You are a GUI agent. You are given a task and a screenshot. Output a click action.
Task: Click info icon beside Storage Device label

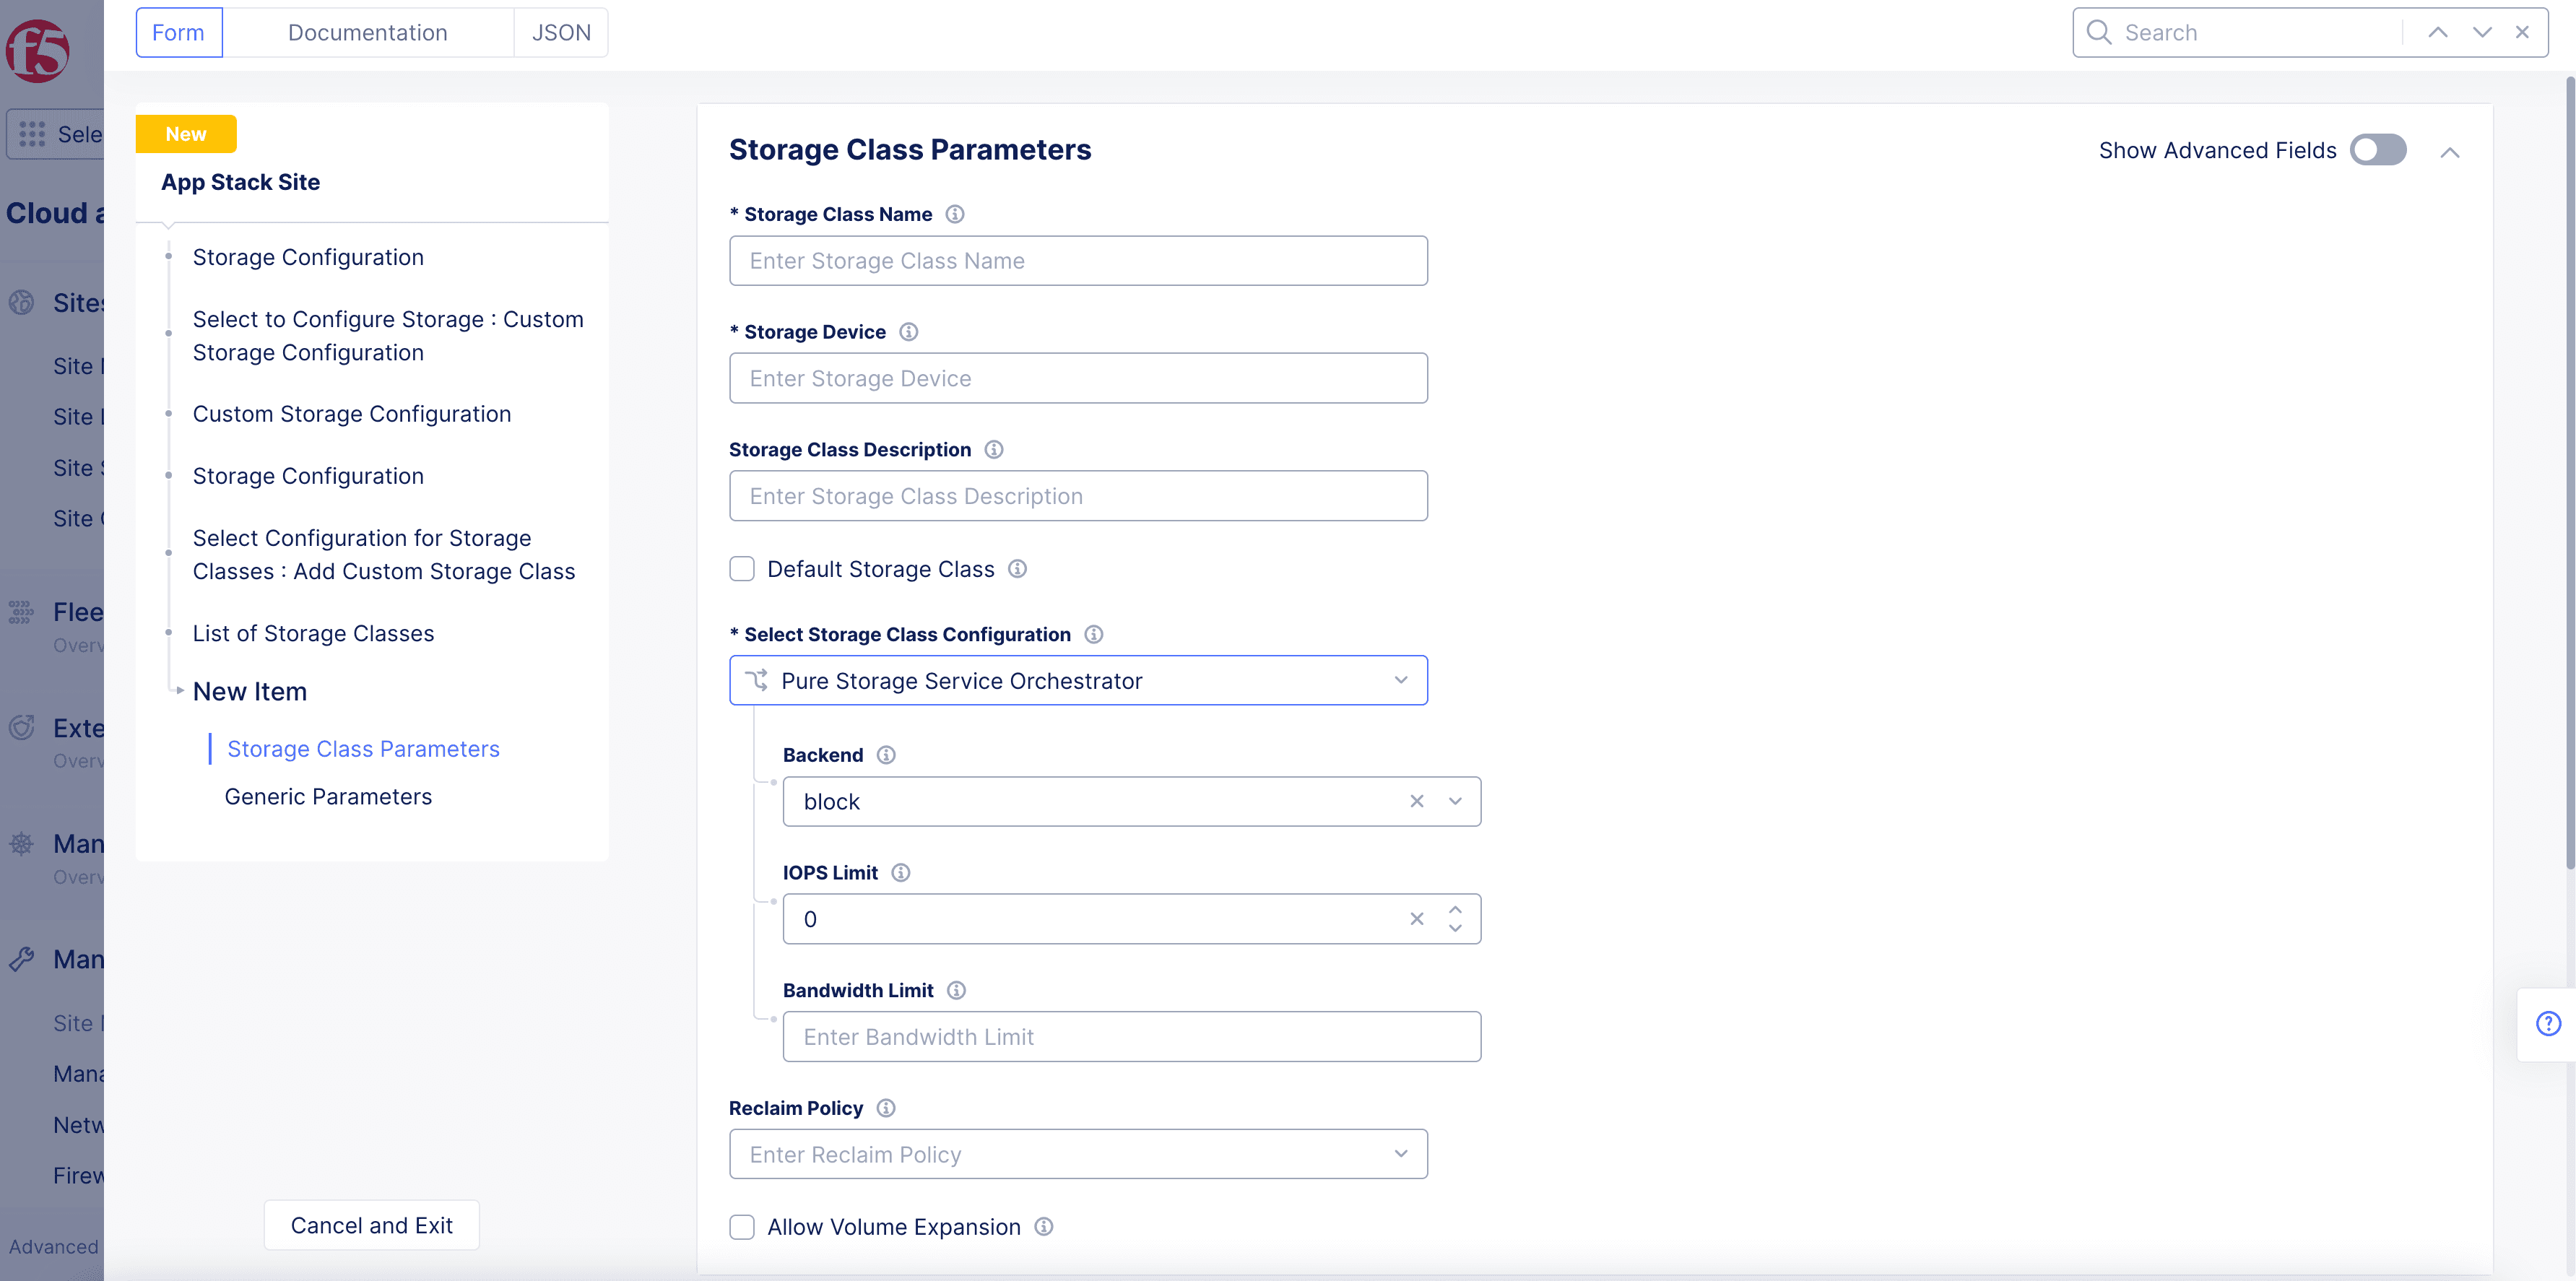[908, 332]
